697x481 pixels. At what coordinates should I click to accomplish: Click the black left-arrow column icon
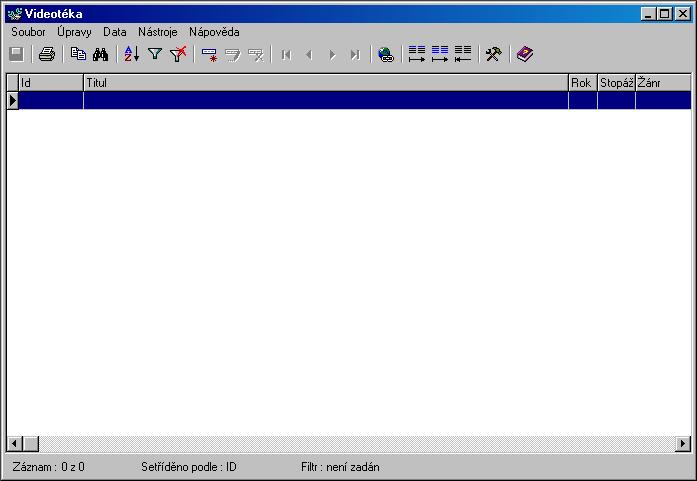coord(463,54)
